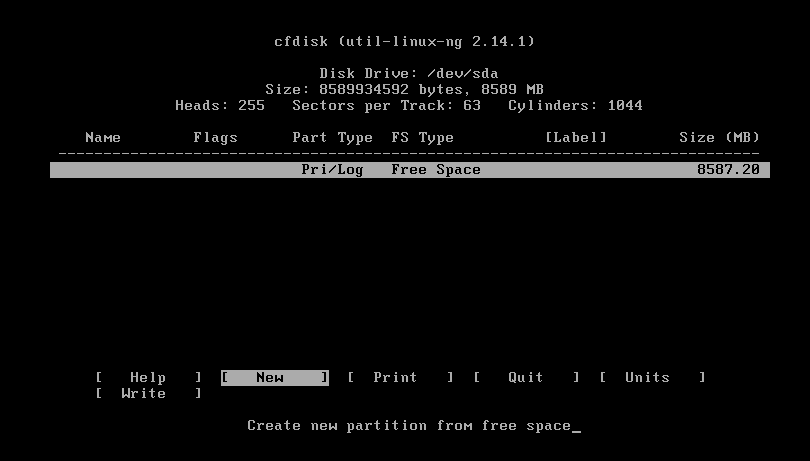Image resolution: width=810 pixels, height=461 pixels.
Task: Select the Free Space partition row
Action: click(410, 170)
